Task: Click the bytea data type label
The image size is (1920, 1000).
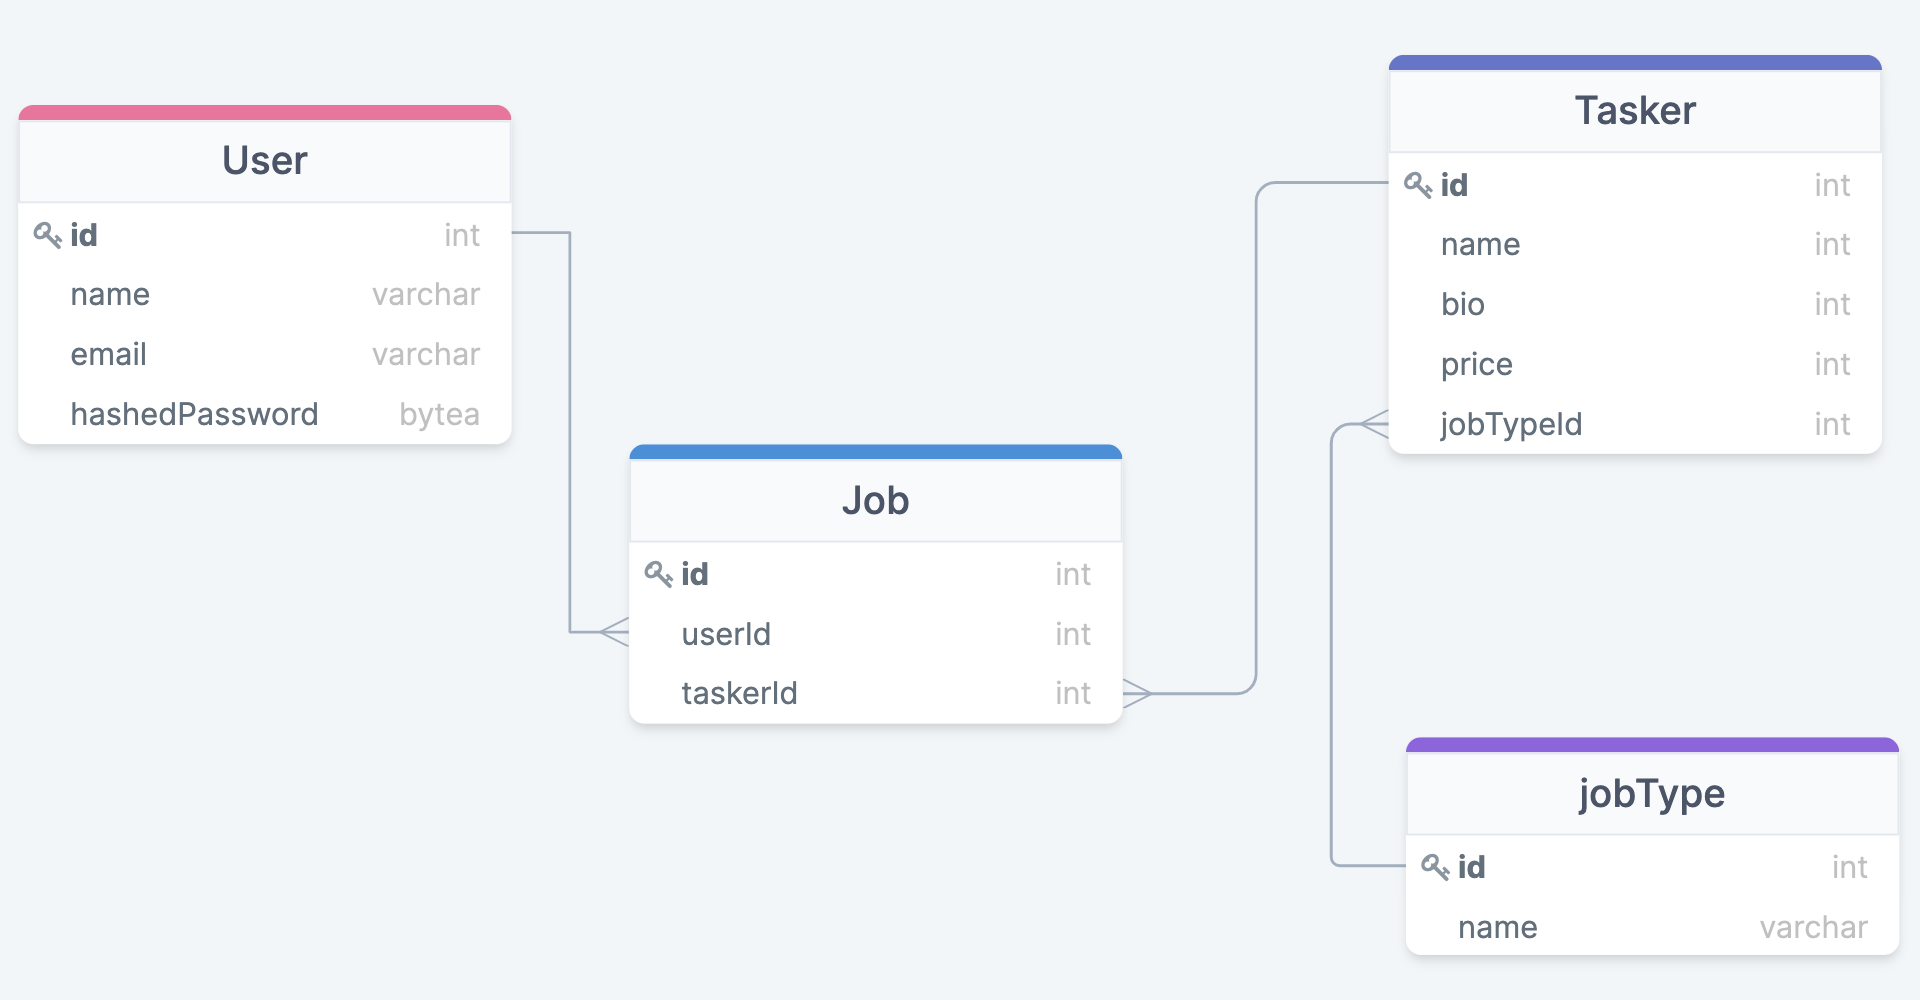Action: 439,415
